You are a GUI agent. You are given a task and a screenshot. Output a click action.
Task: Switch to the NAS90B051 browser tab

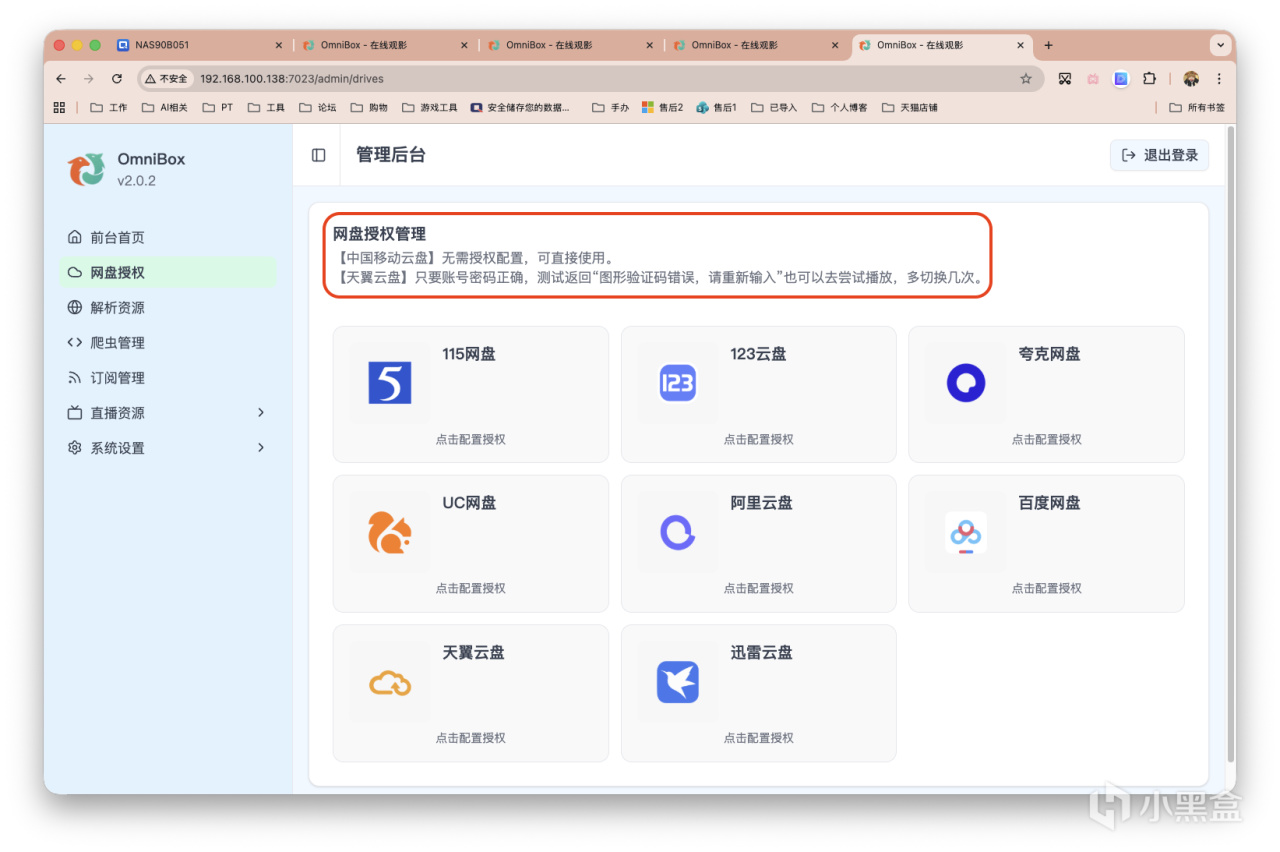tap(200, 45)
